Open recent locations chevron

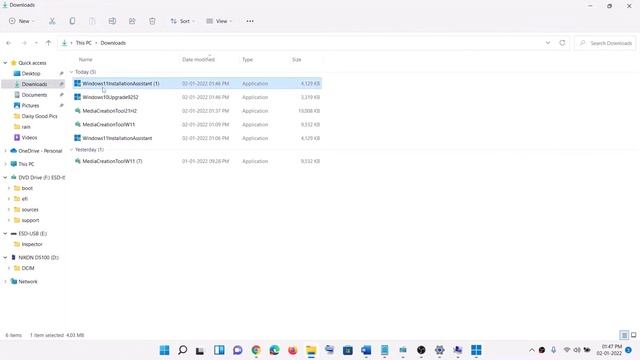click(36, 43)
